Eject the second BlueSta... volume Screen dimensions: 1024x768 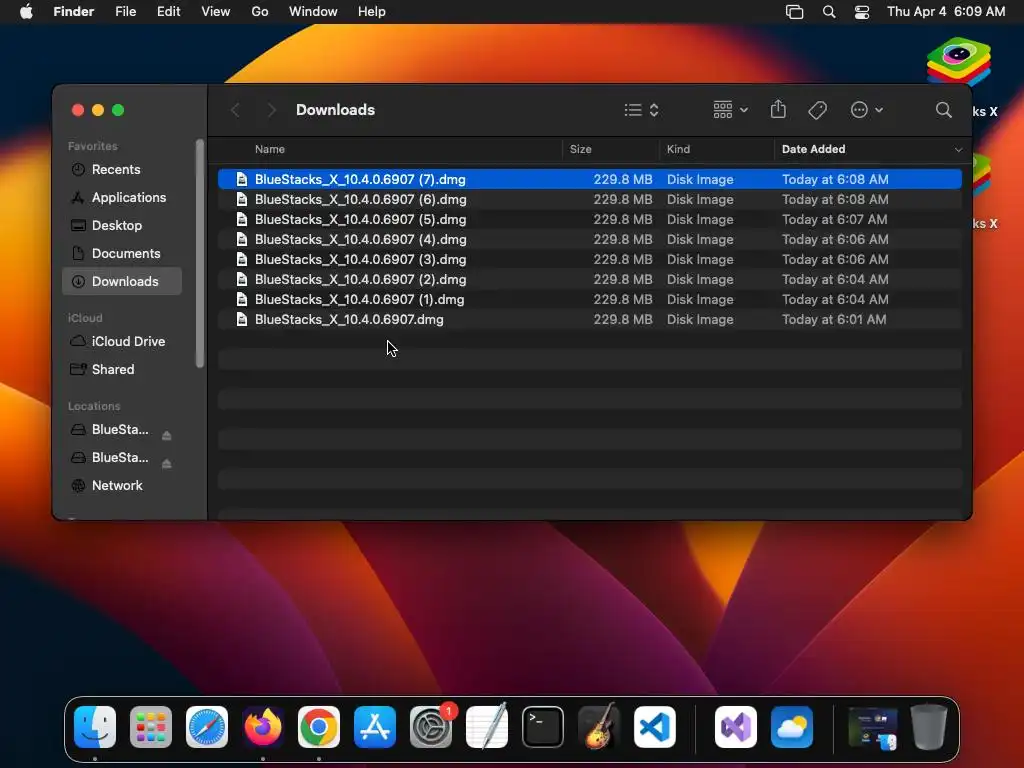point(167,464)
